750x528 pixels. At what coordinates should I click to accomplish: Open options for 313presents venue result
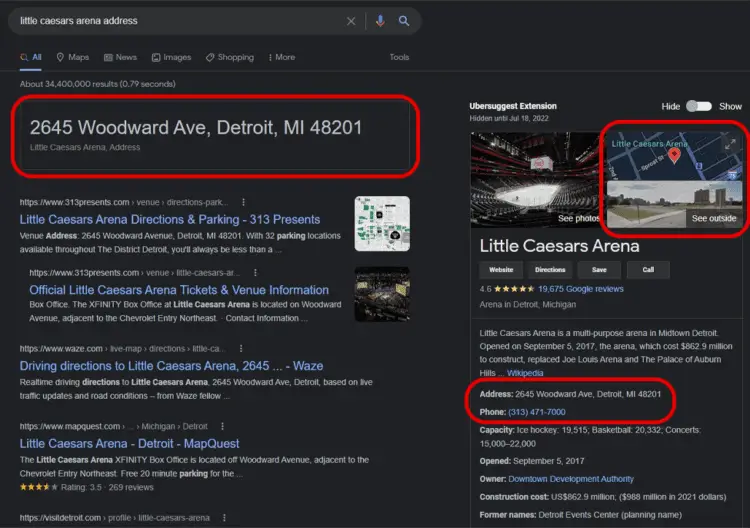(x=255, y=273)
